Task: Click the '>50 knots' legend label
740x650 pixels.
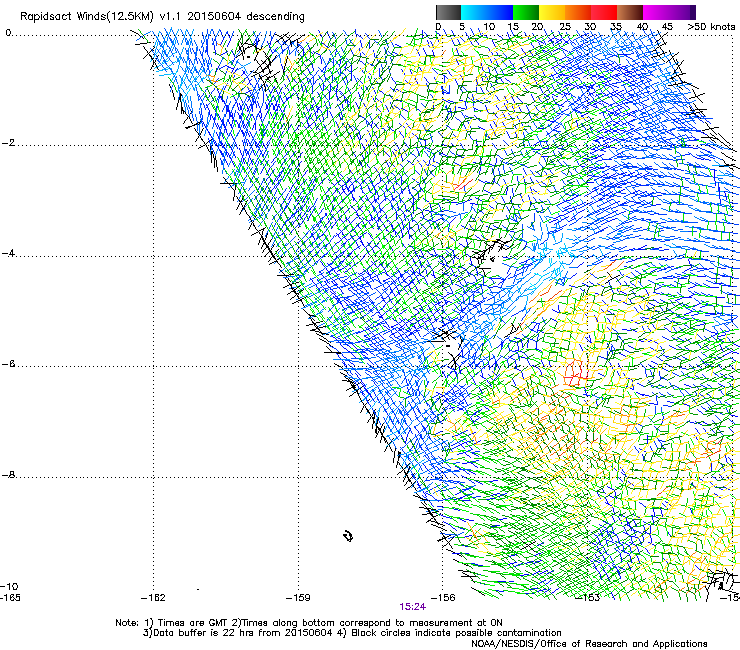Action: [x=711, y=27]
